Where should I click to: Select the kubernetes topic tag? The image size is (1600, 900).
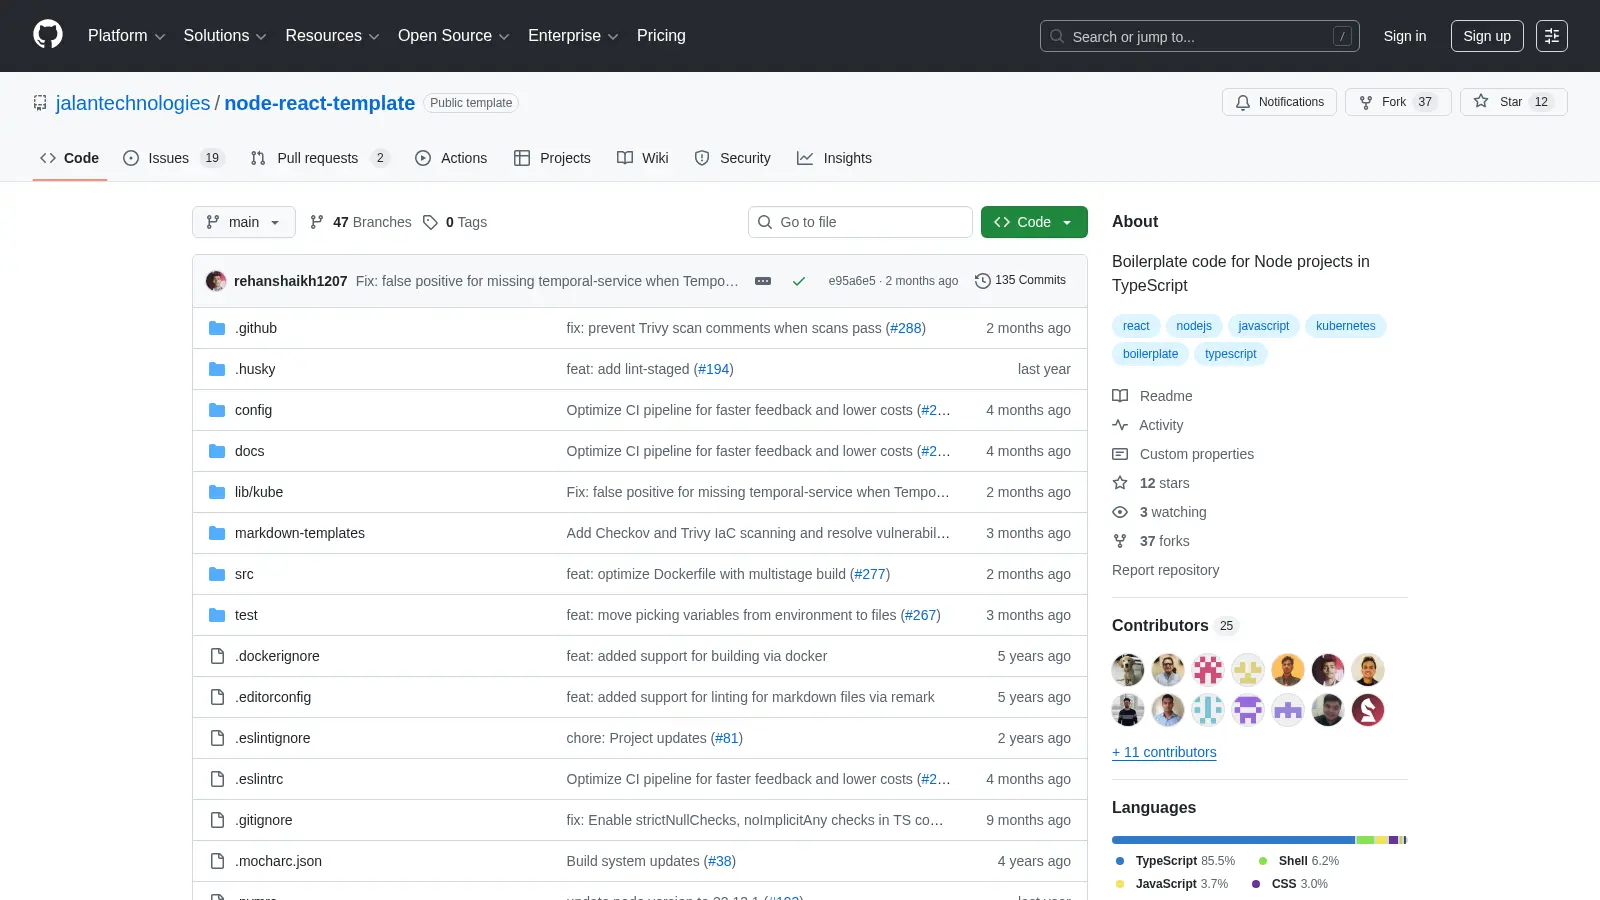click(1345, 326)
